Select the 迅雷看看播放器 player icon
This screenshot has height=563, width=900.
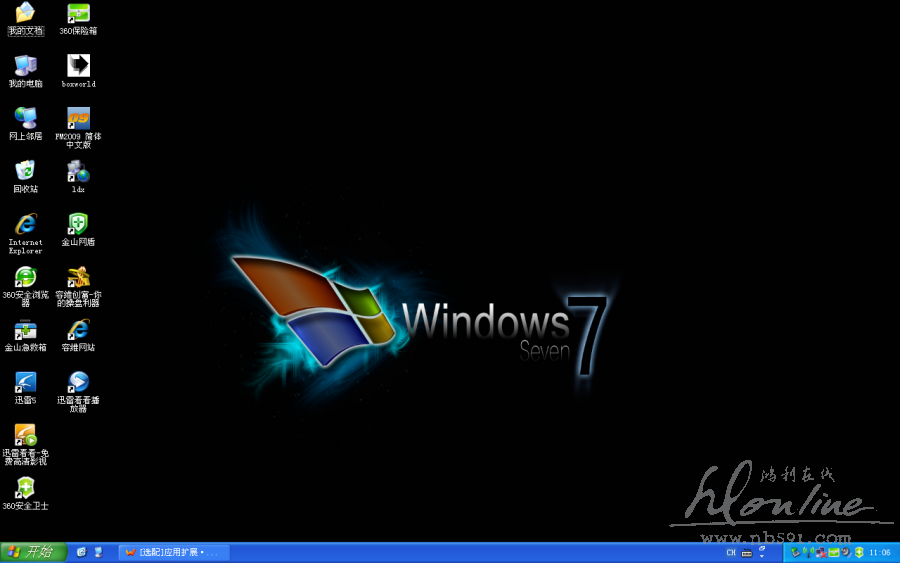pos(78,382)
